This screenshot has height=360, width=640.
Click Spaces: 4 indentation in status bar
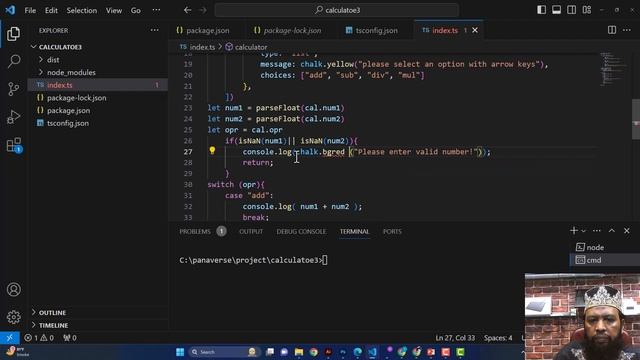(x=498, y=338)
